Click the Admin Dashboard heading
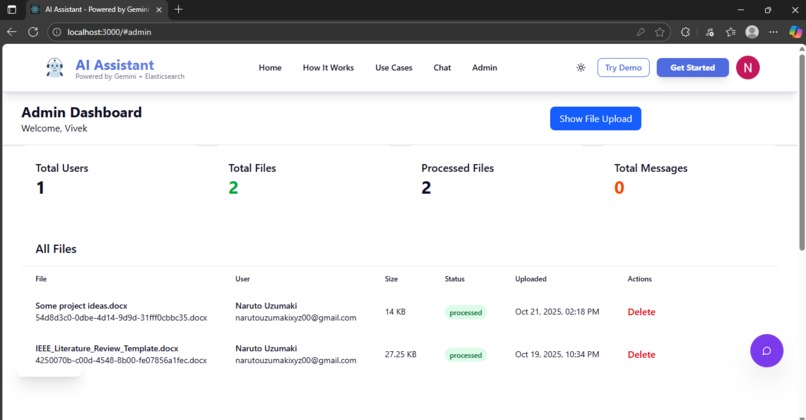The height and width of the screenshot is (420, 806). tap(81, 112)
